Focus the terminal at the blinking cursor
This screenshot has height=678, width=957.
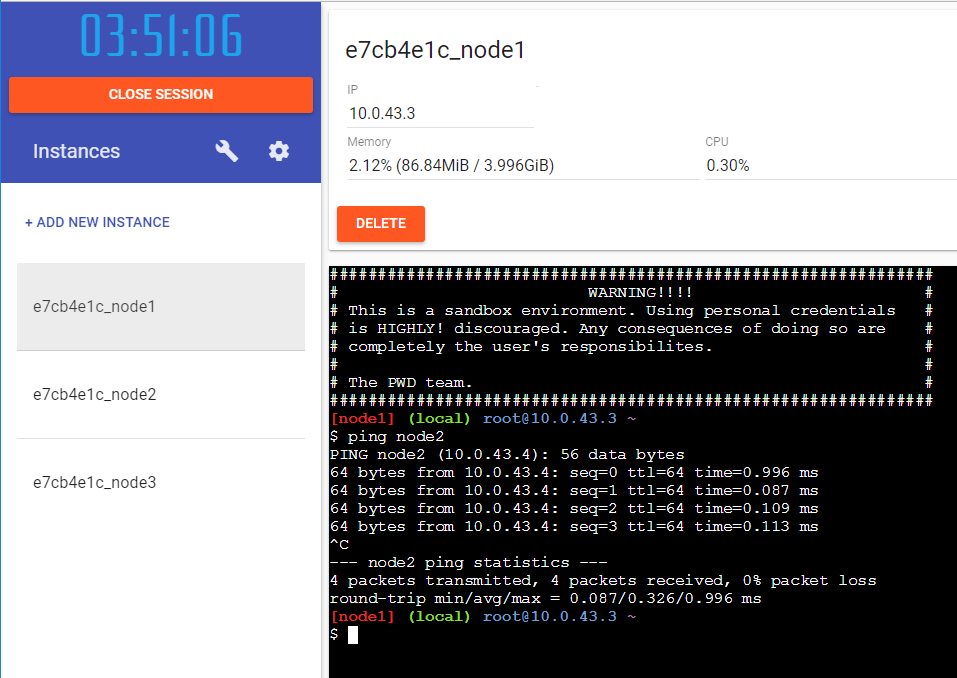[352, 635]
